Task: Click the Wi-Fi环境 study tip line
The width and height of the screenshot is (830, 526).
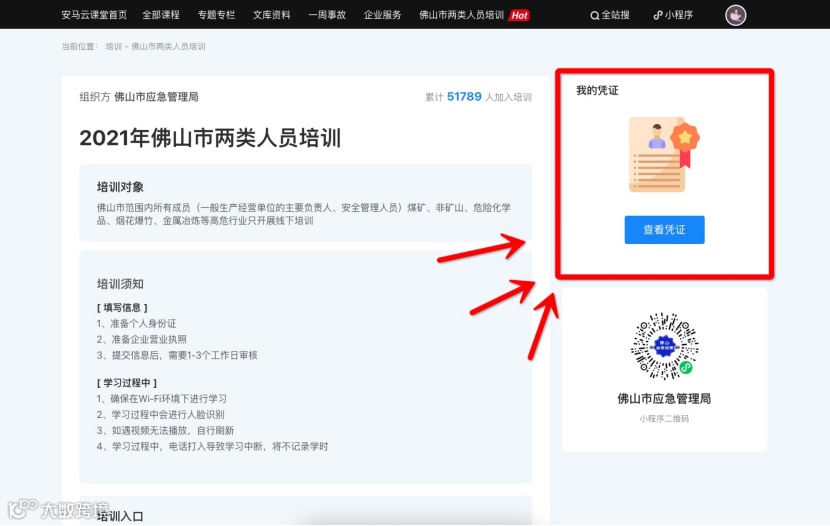Action: [161, 398]
